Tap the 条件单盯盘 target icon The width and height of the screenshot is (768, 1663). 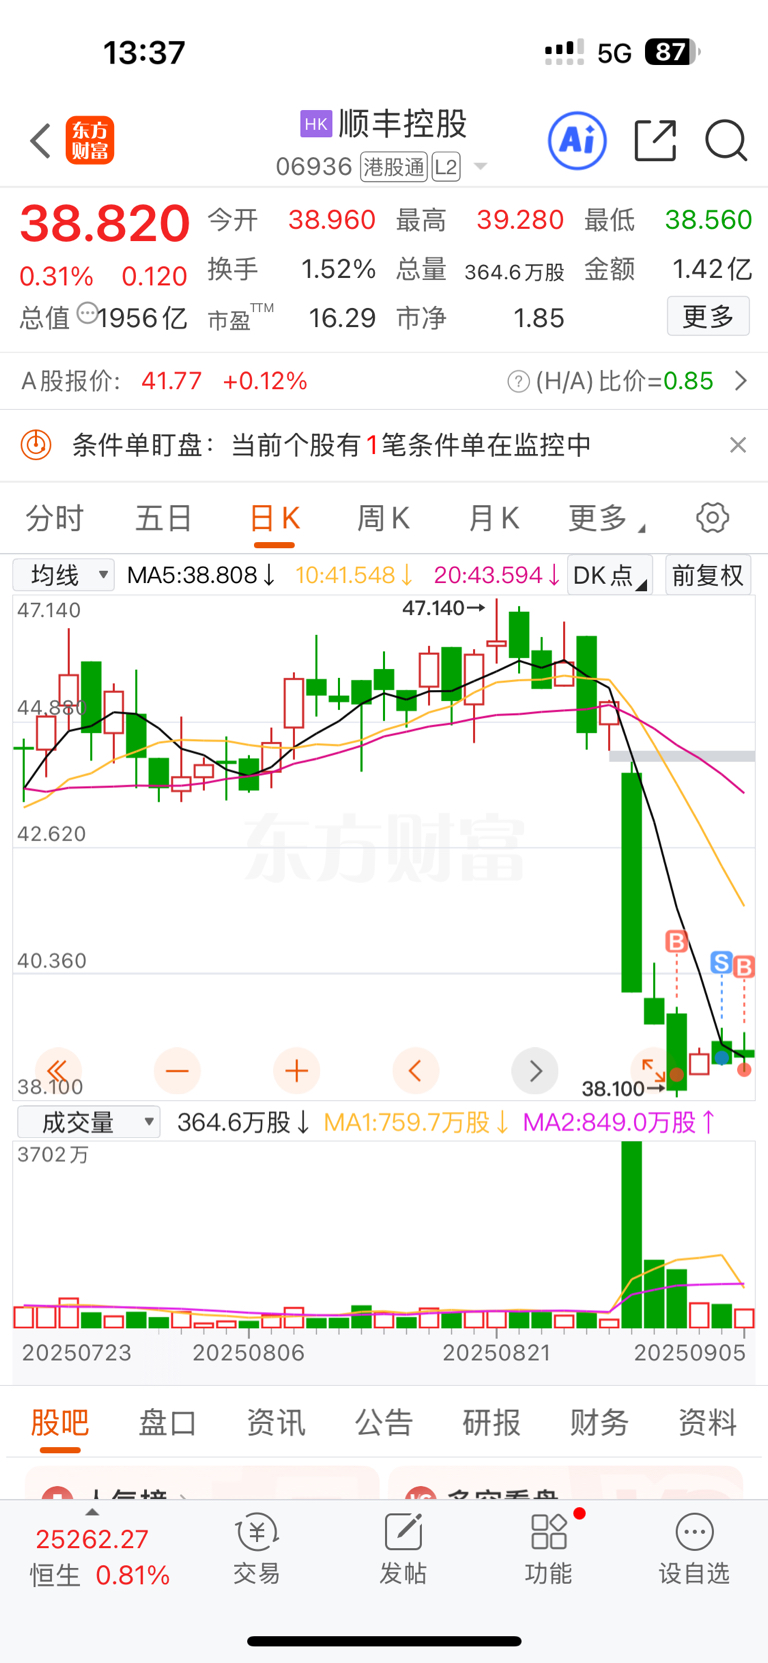coord(36,444)
